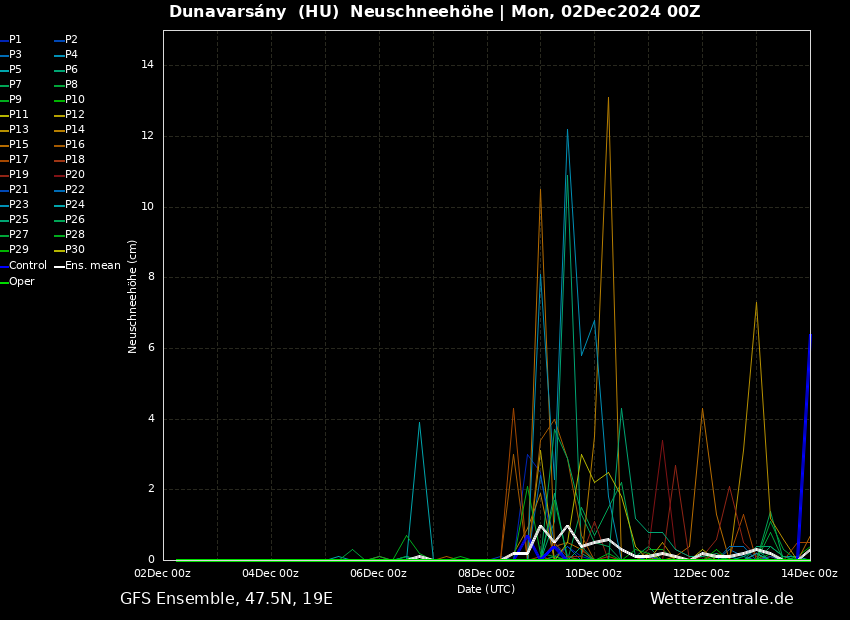
Task: Select the P17 legend entry
Action: pyautogui.click(x=19, y=160)
